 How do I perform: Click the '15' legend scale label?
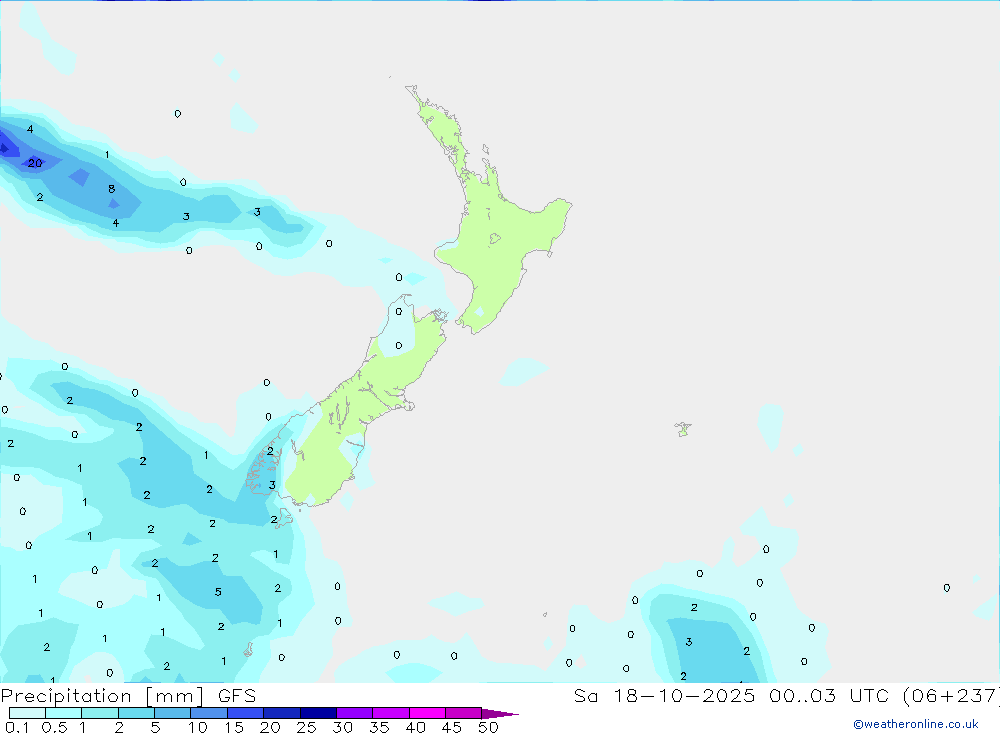[233, 727]
